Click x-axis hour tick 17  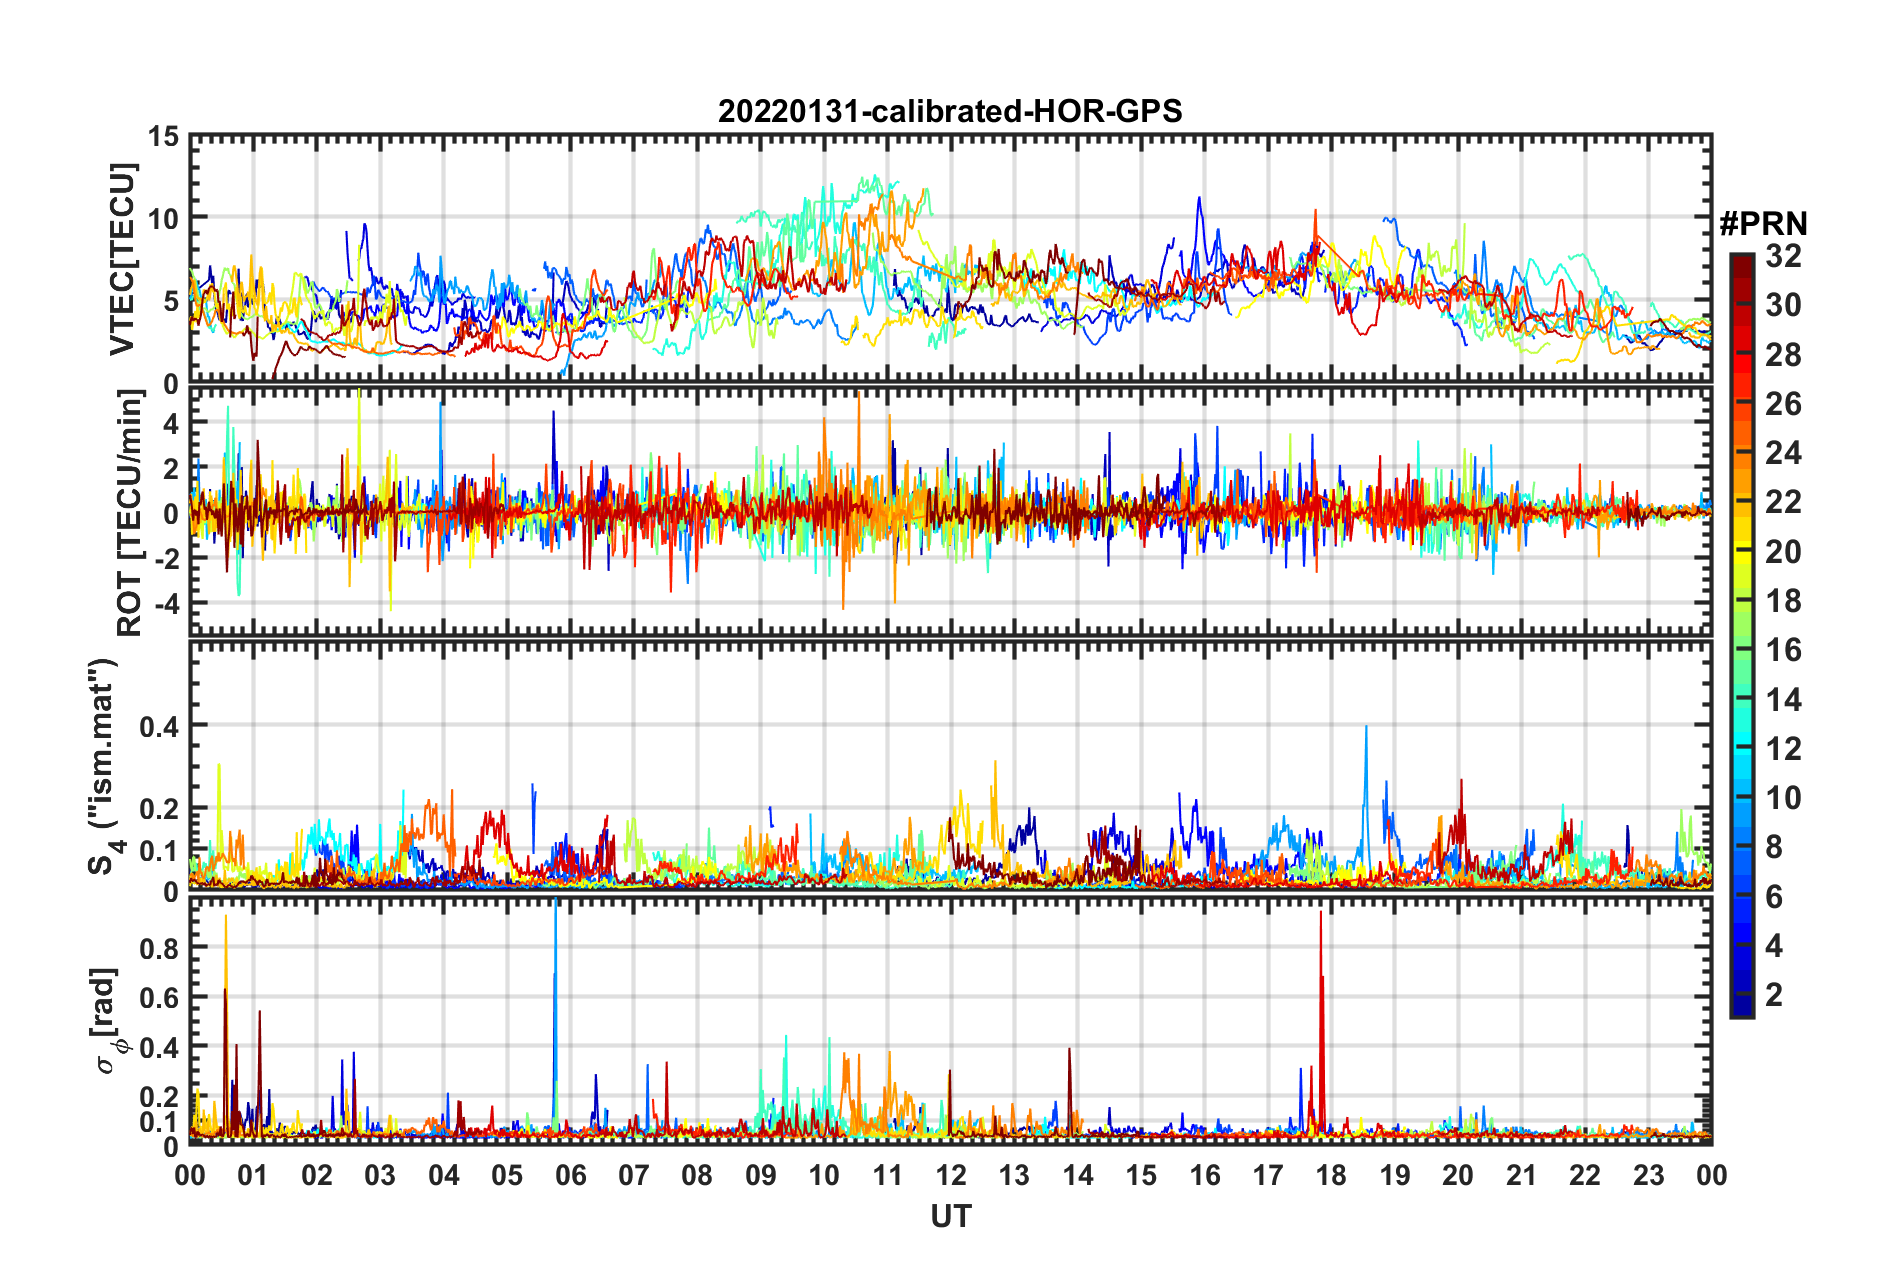coord(1268,1175)
